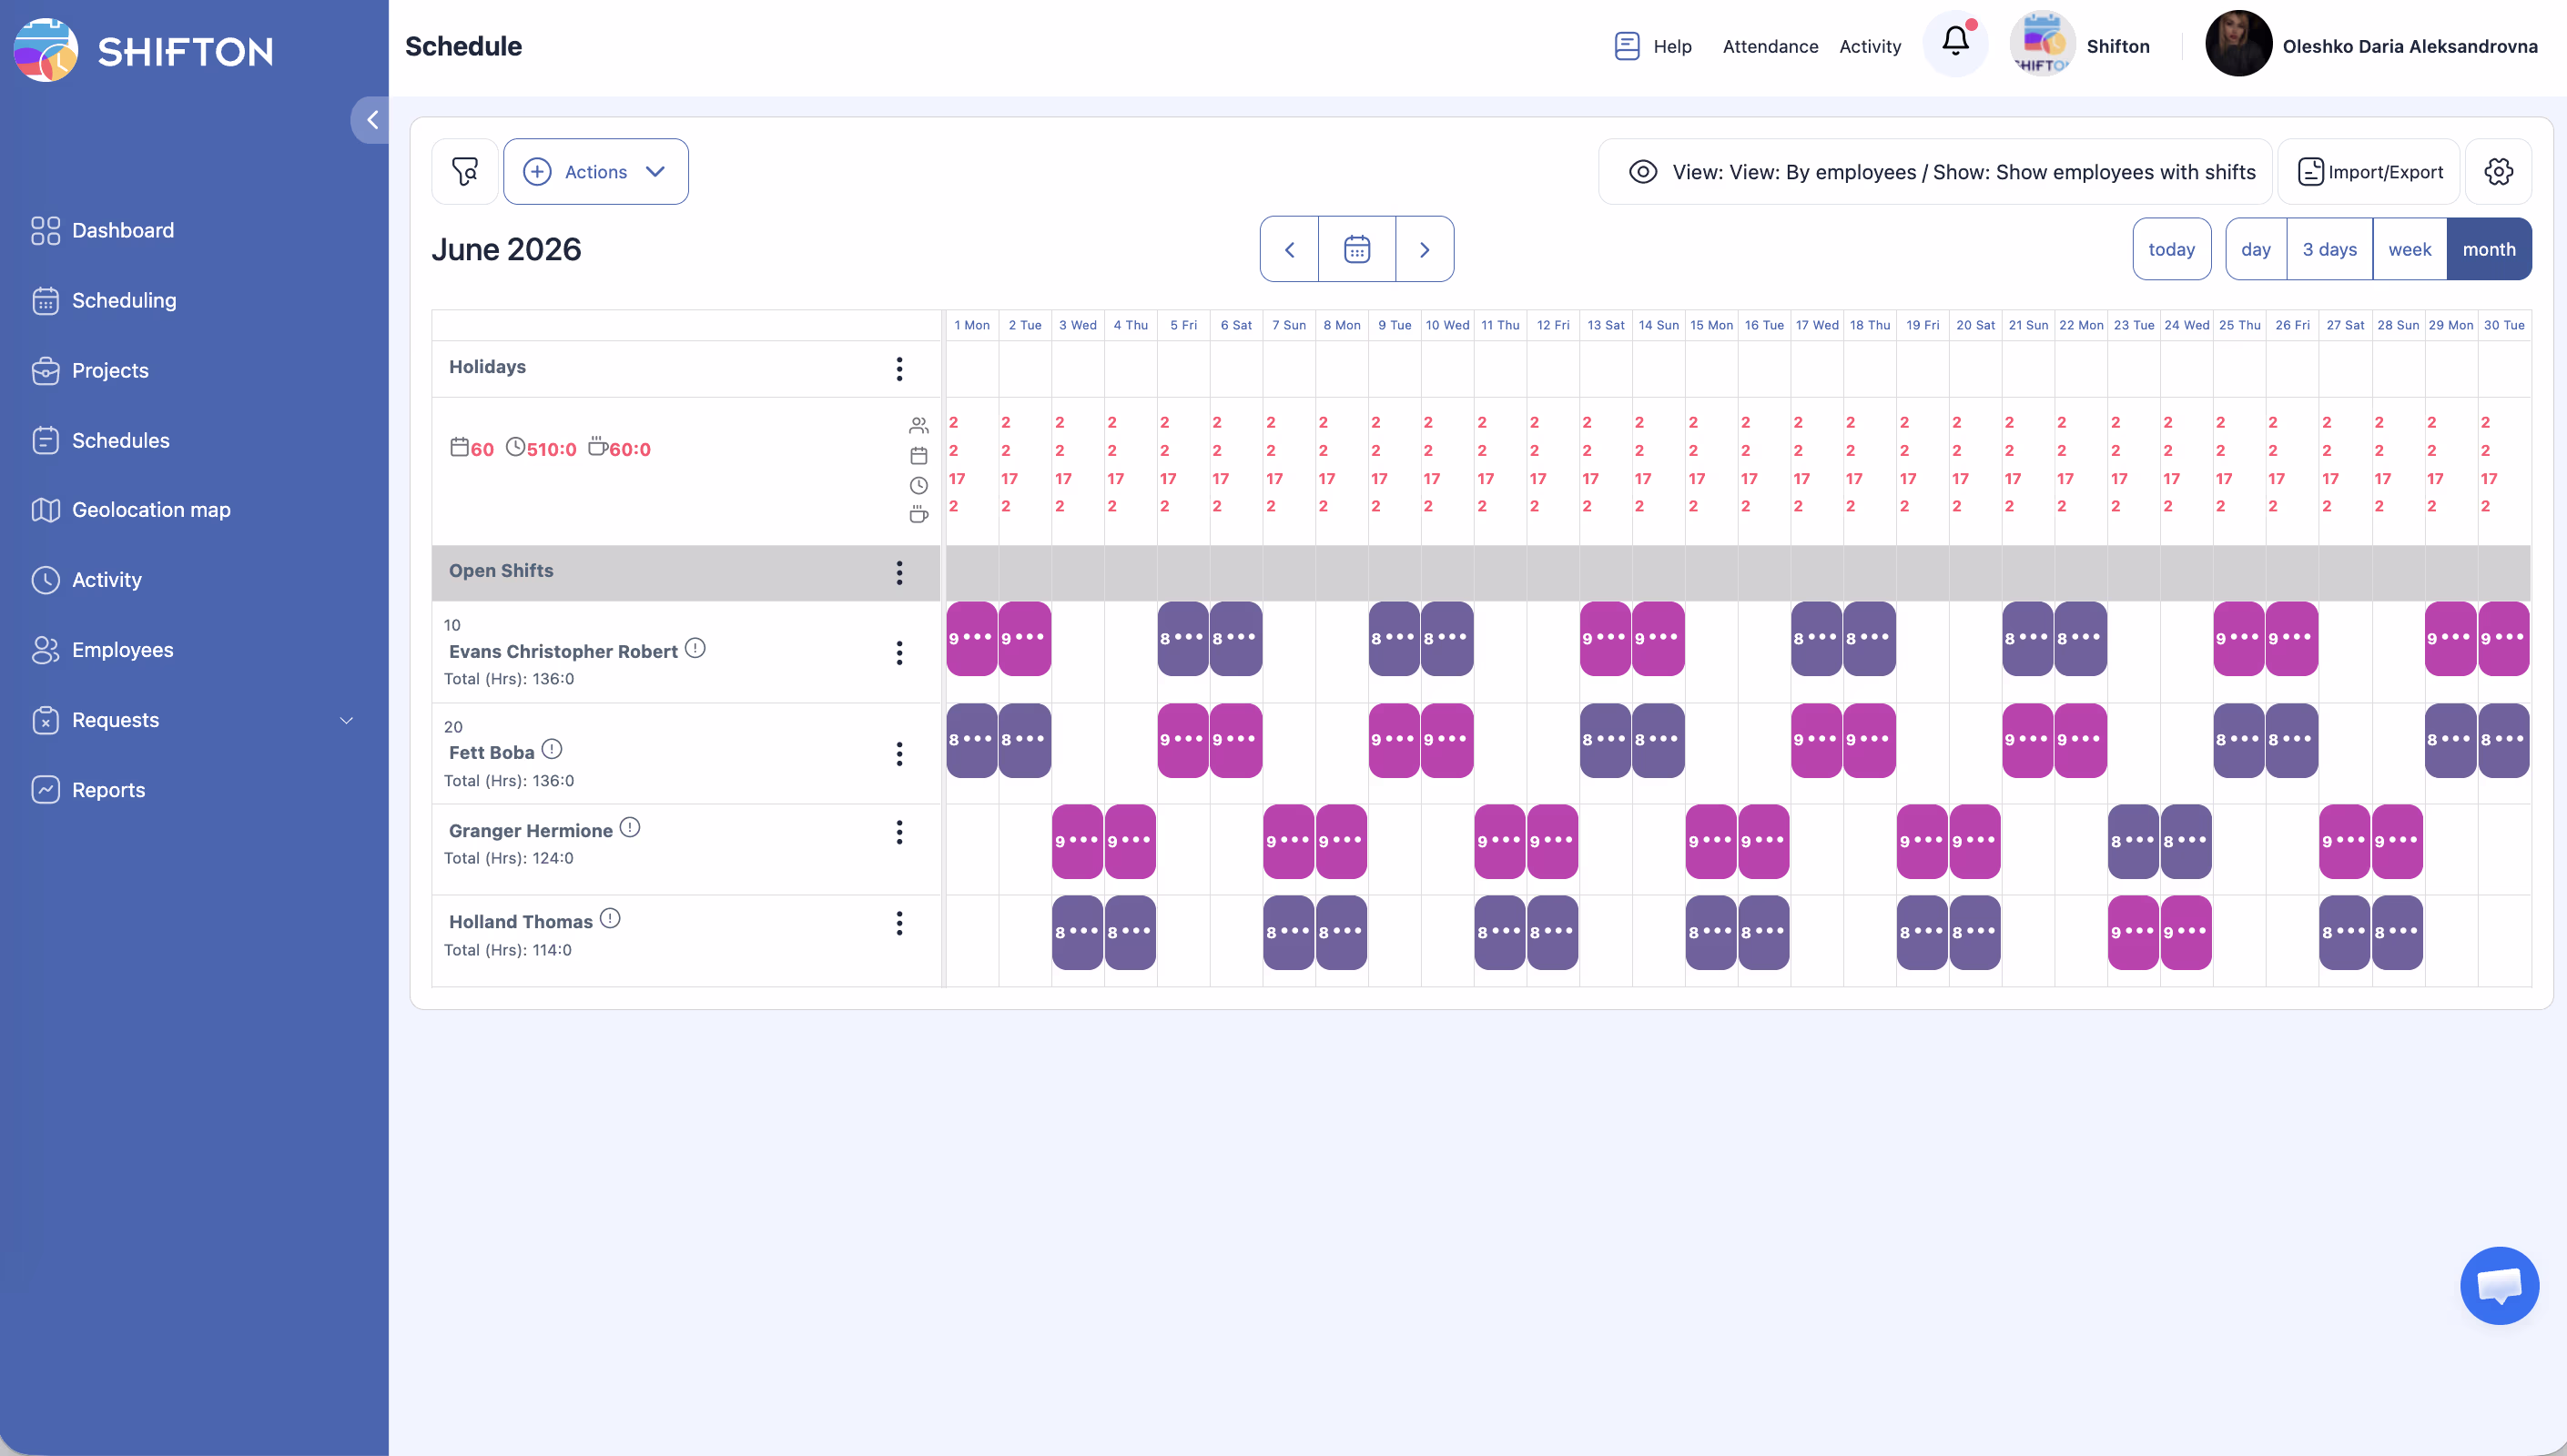Click Import/Export button

[2369, 172]
